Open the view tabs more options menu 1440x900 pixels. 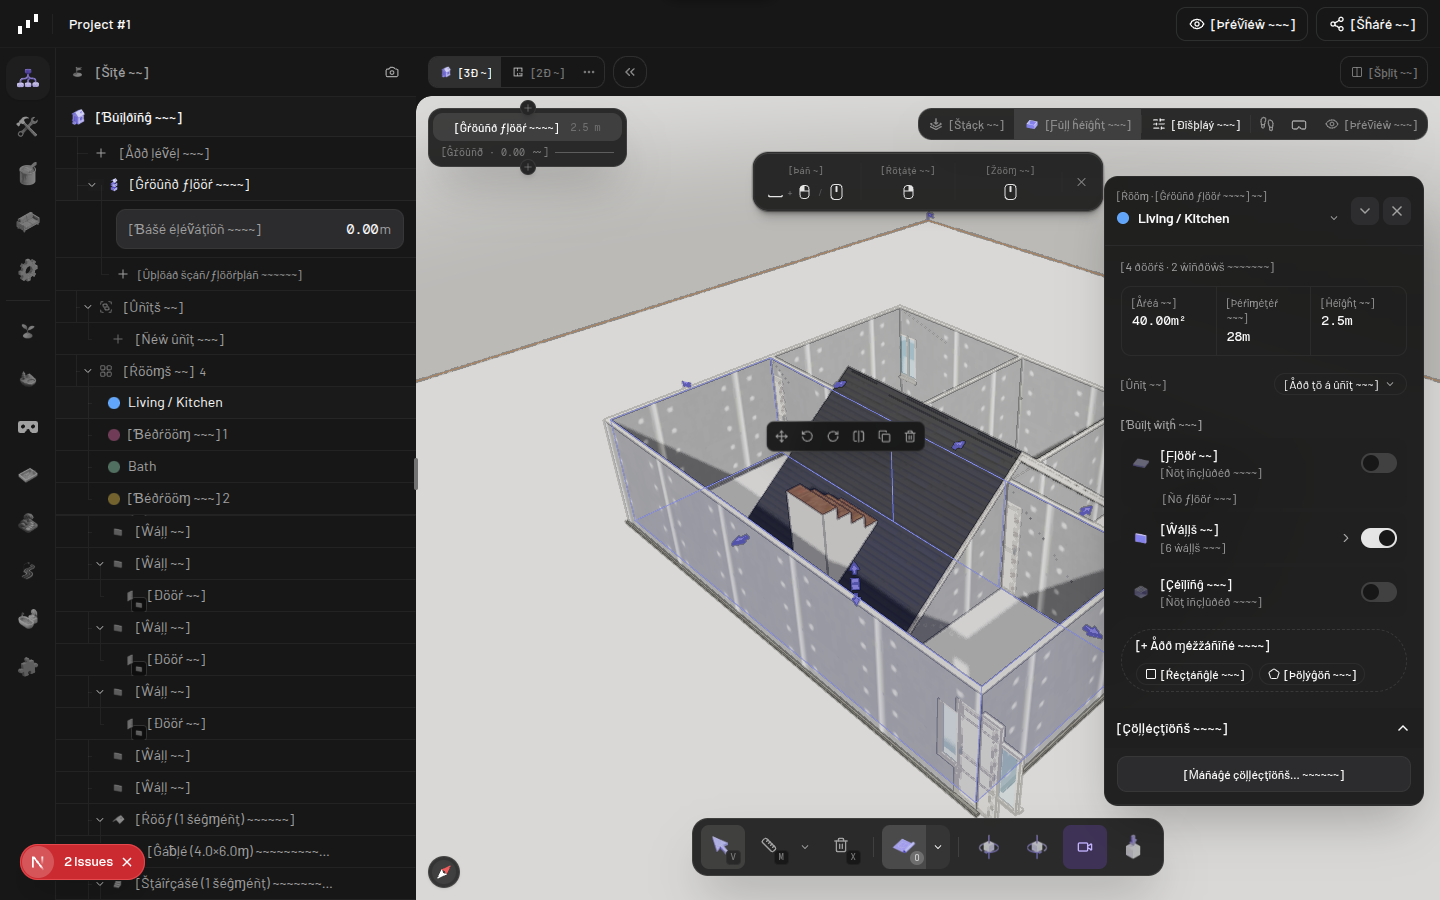point(589,72)
